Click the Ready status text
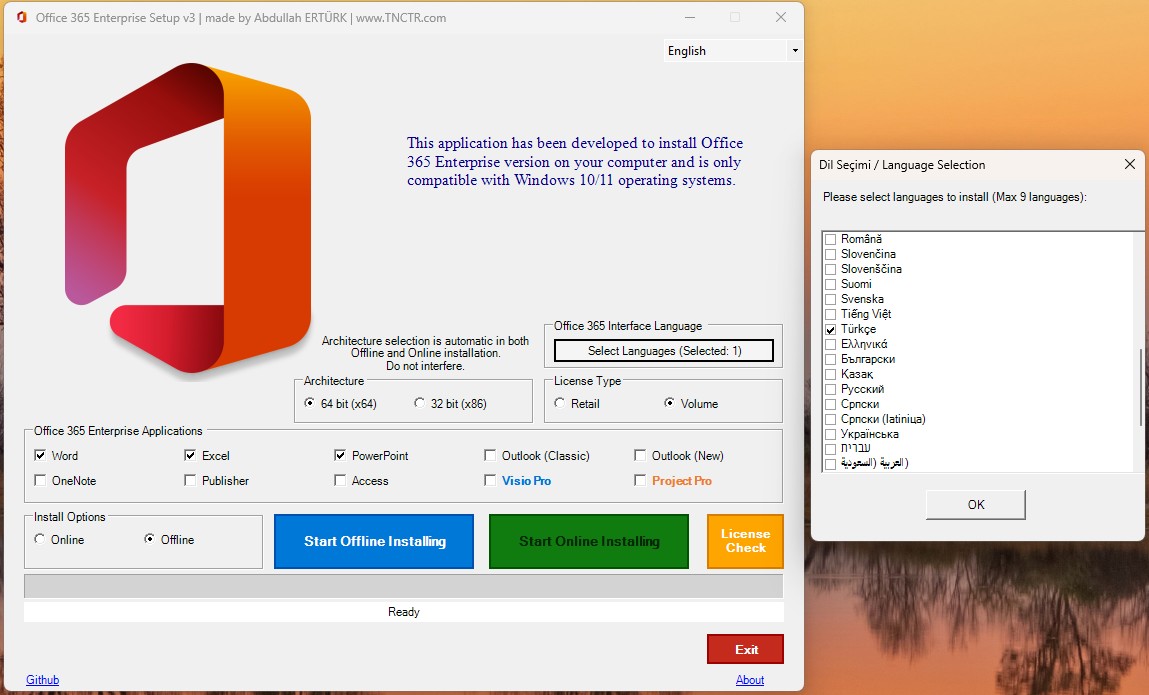1149x695 pixels. pyautogui.click(x=404, y=611)
